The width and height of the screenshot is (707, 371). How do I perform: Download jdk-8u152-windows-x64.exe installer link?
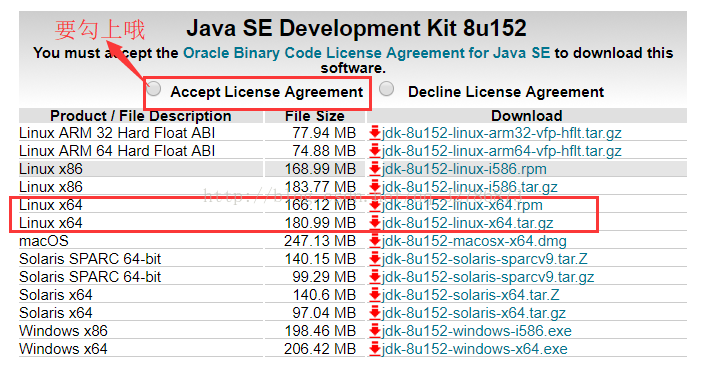[474, 349]
